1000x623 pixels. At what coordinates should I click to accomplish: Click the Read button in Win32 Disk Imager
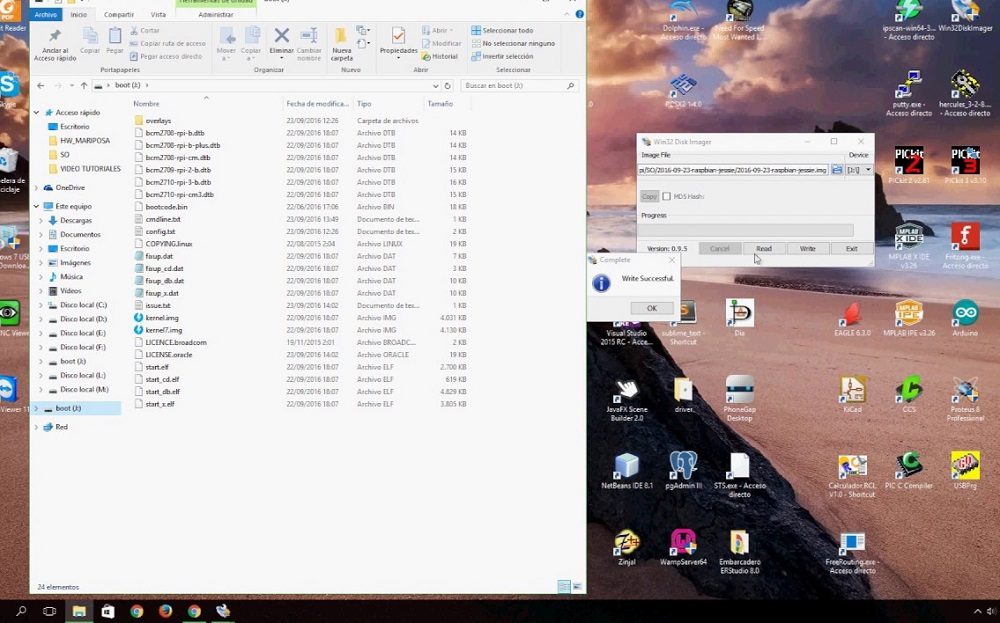tap(763, 249)
